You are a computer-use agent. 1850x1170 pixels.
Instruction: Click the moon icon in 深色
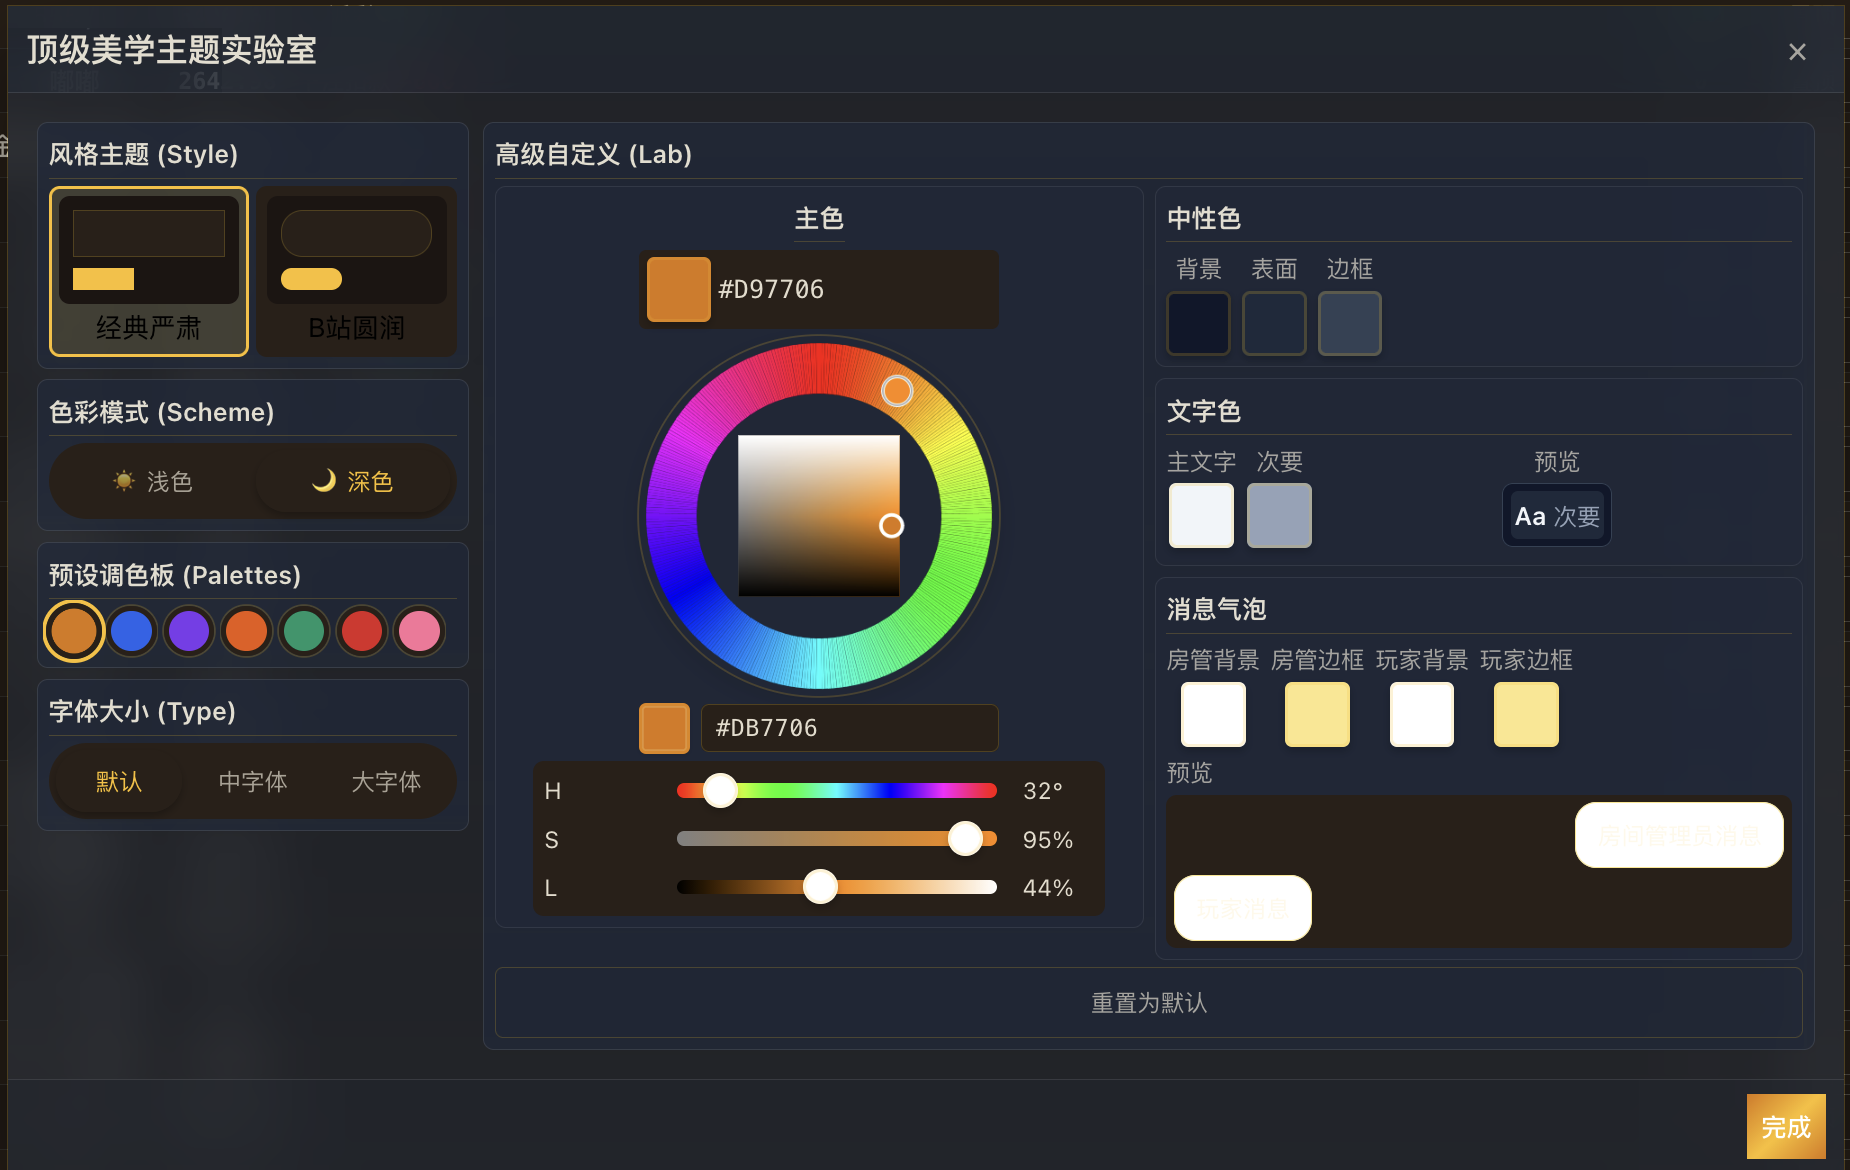[323, 481]
